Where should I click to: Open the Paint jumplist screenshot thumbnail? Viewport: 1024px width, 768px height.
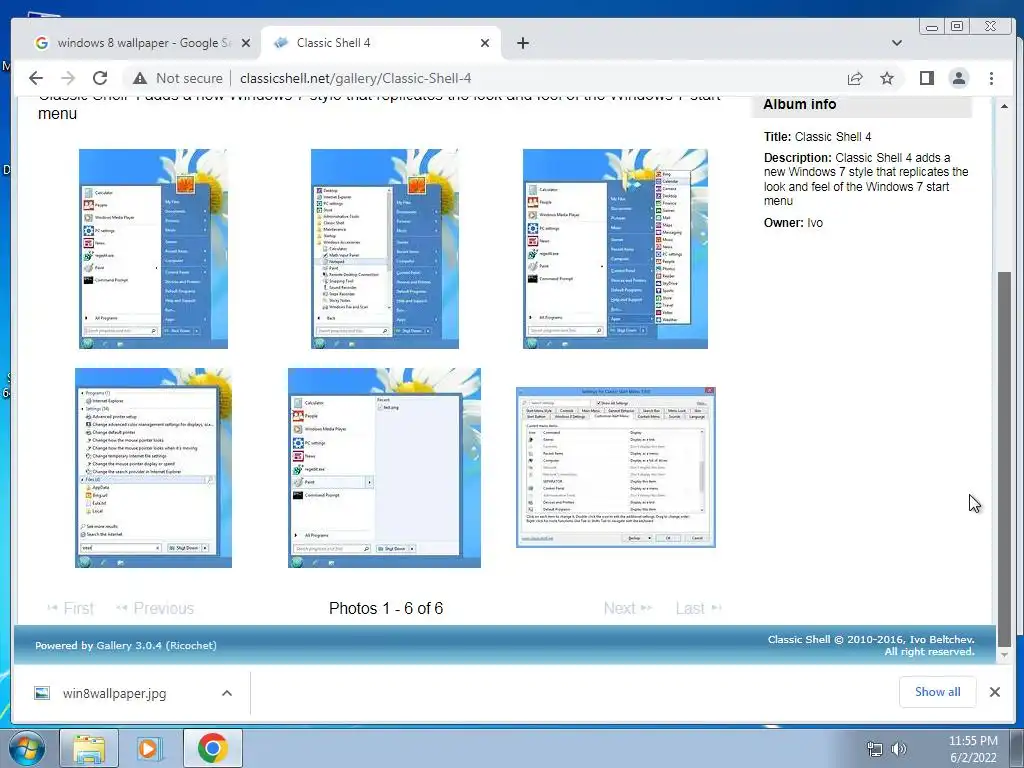click(385, 468)
